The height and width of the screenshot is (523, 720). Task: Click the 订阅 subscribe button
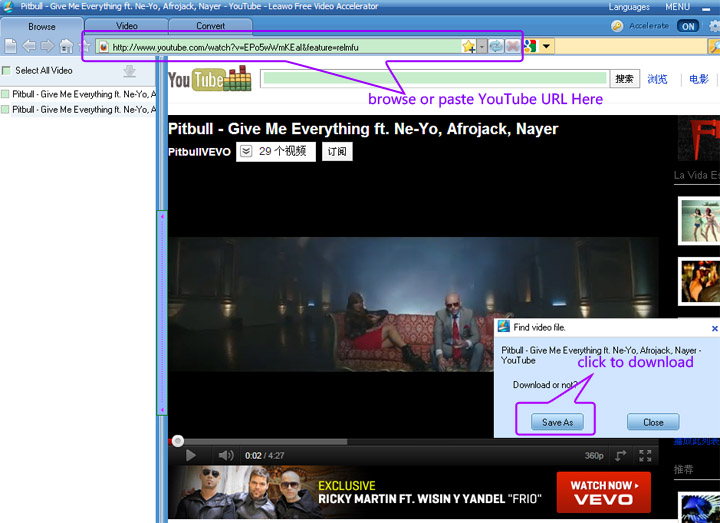[x=337, y=152]
